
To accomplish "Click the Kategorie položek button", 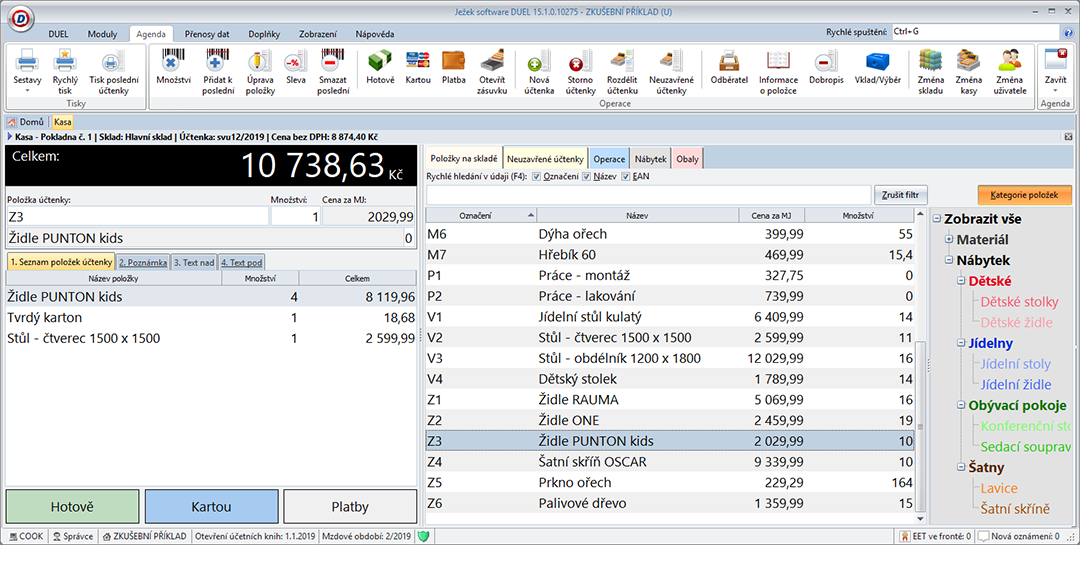I will tap(1024, 195).
